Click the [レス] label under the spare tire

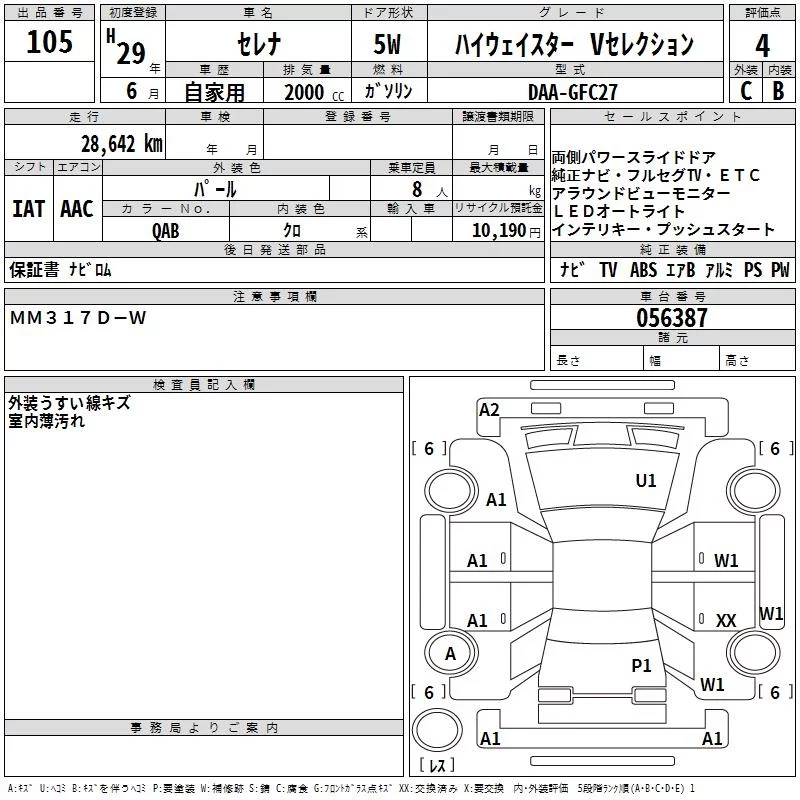(x=437, y=764)
